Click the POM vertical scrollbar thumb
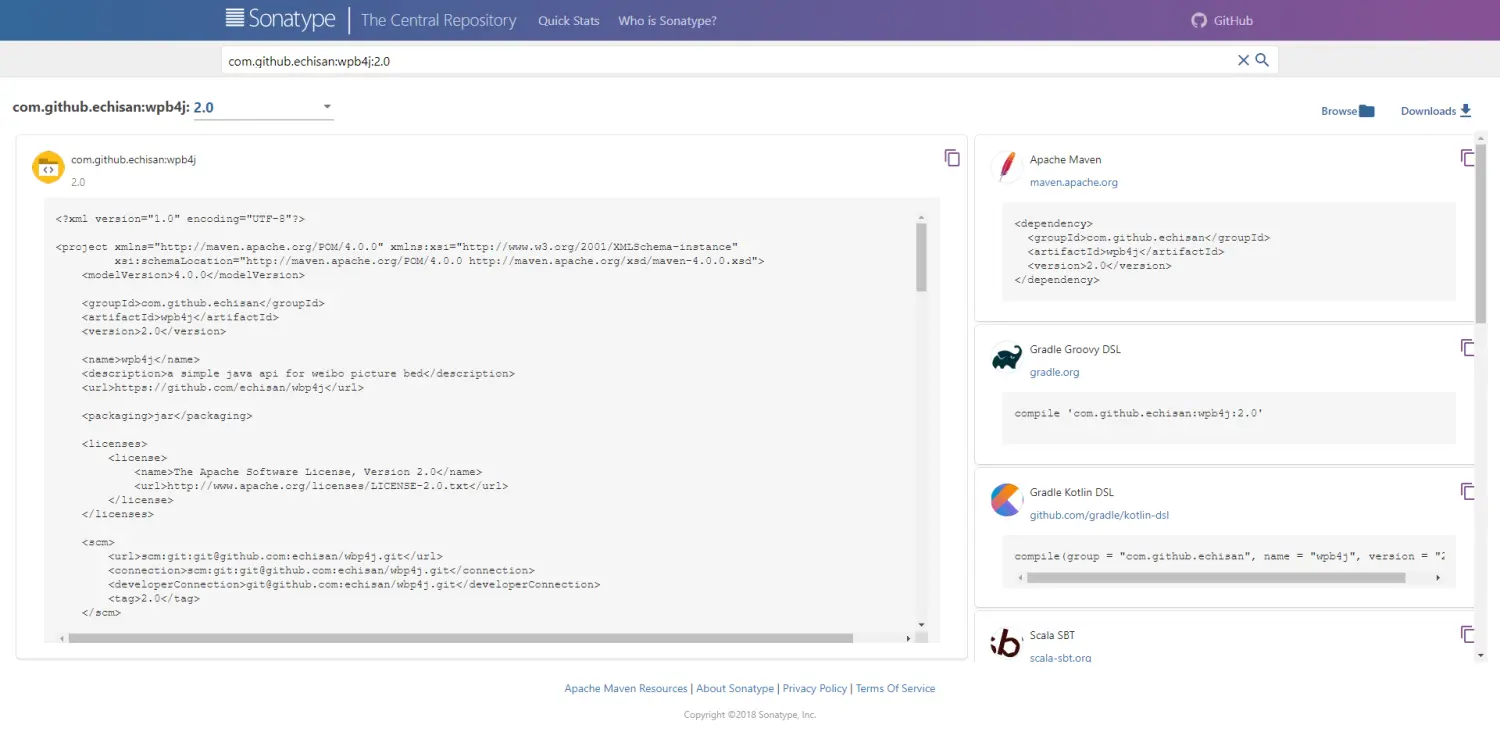This screenshot has height=732, width=1500. (921, 257)
